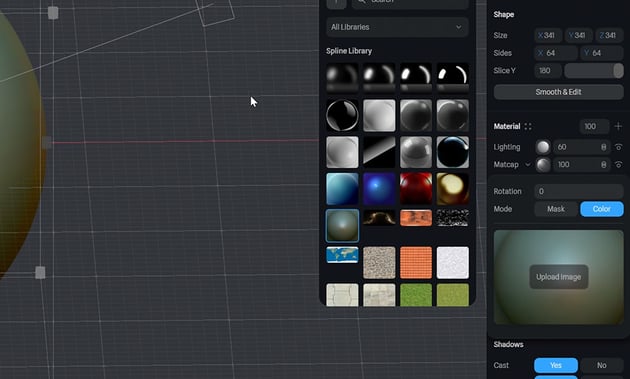
Task: Adjust the Slice Y slider
Action: (x=594, y=71)
